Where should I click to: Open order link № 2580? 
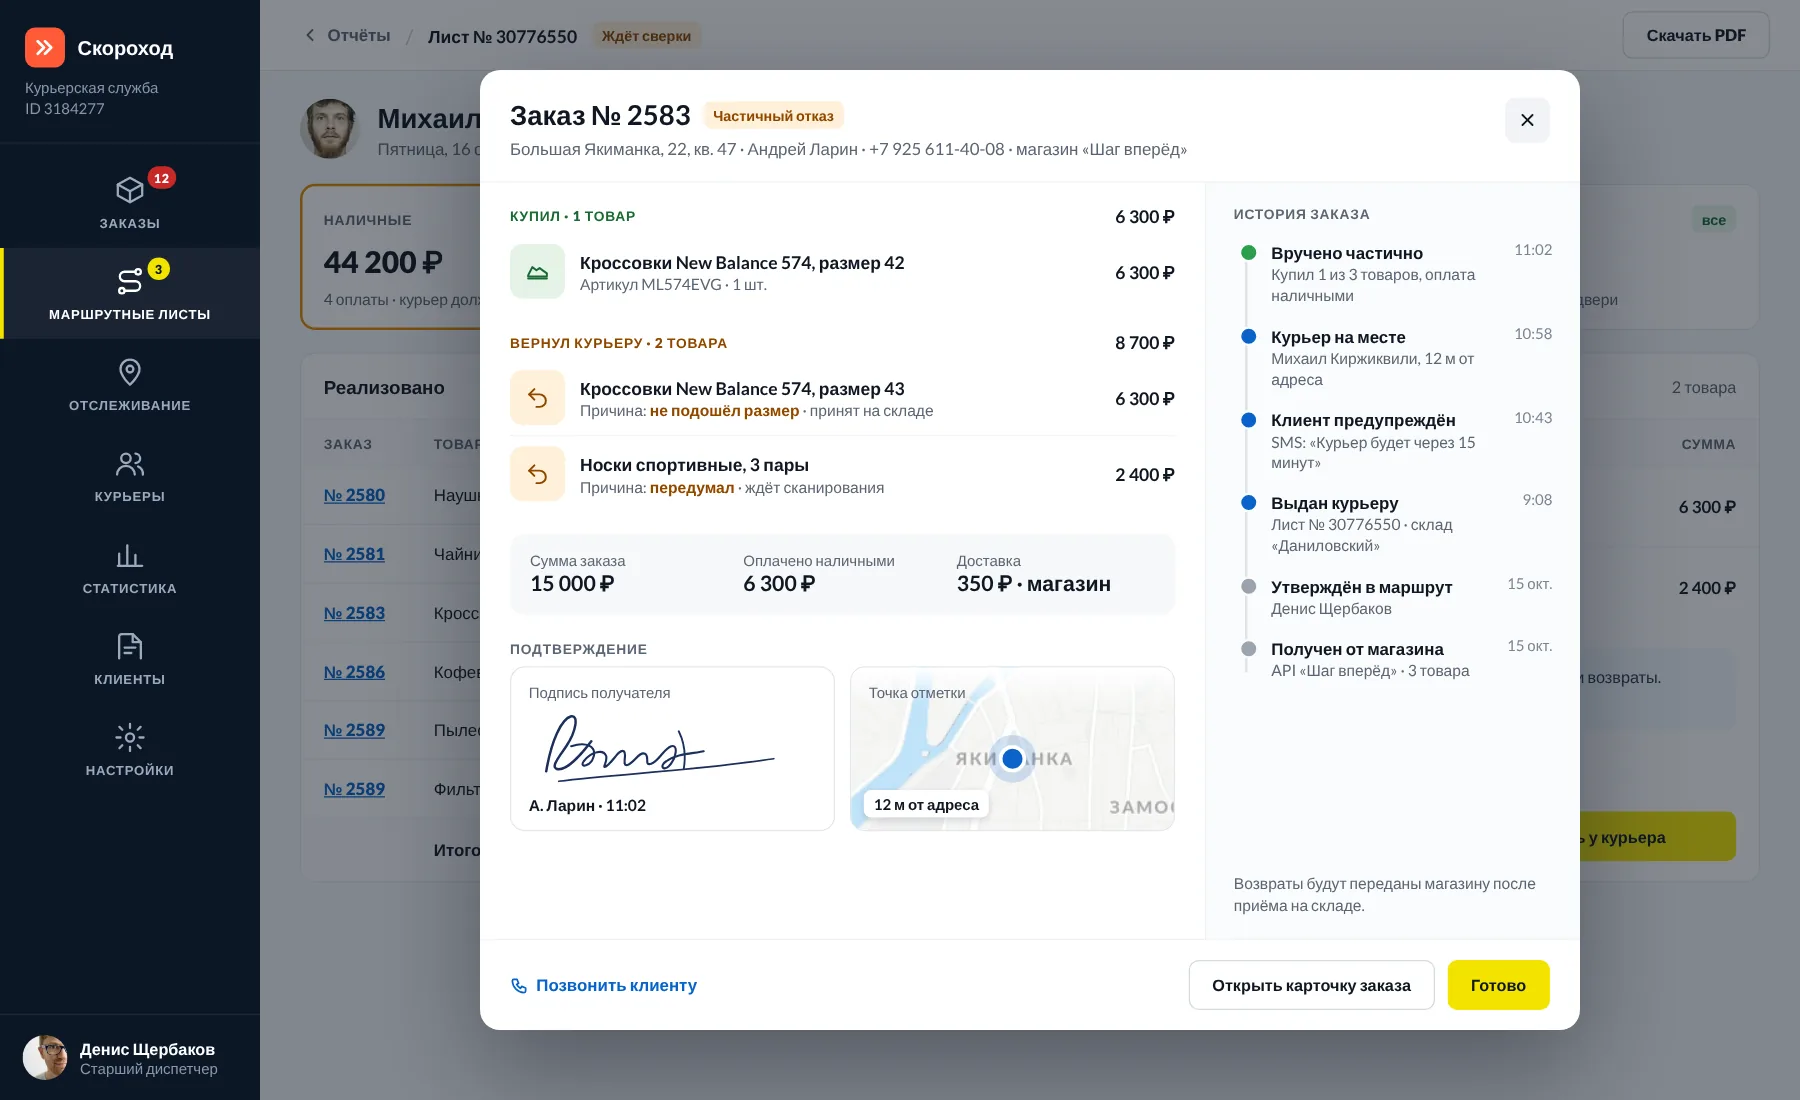pyautogui.click(x=354, y=495)
